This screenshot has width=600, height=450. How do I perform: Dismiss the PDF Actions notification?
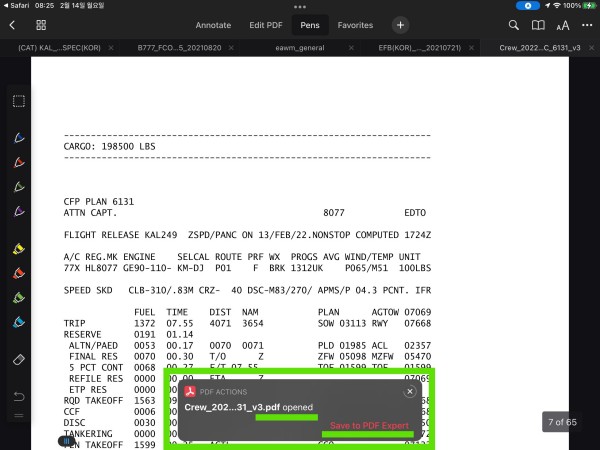(x=409, y=392)
